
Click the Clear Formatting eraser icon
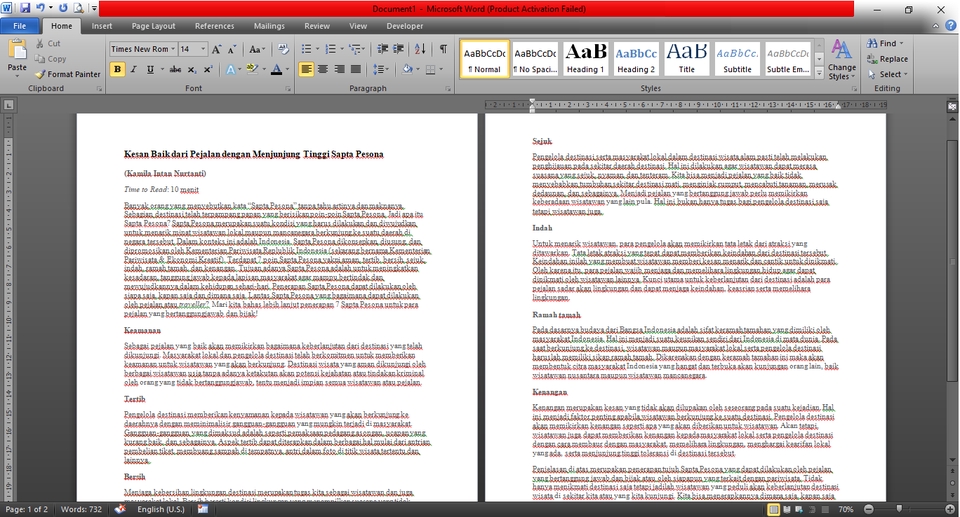coord(283,49)
